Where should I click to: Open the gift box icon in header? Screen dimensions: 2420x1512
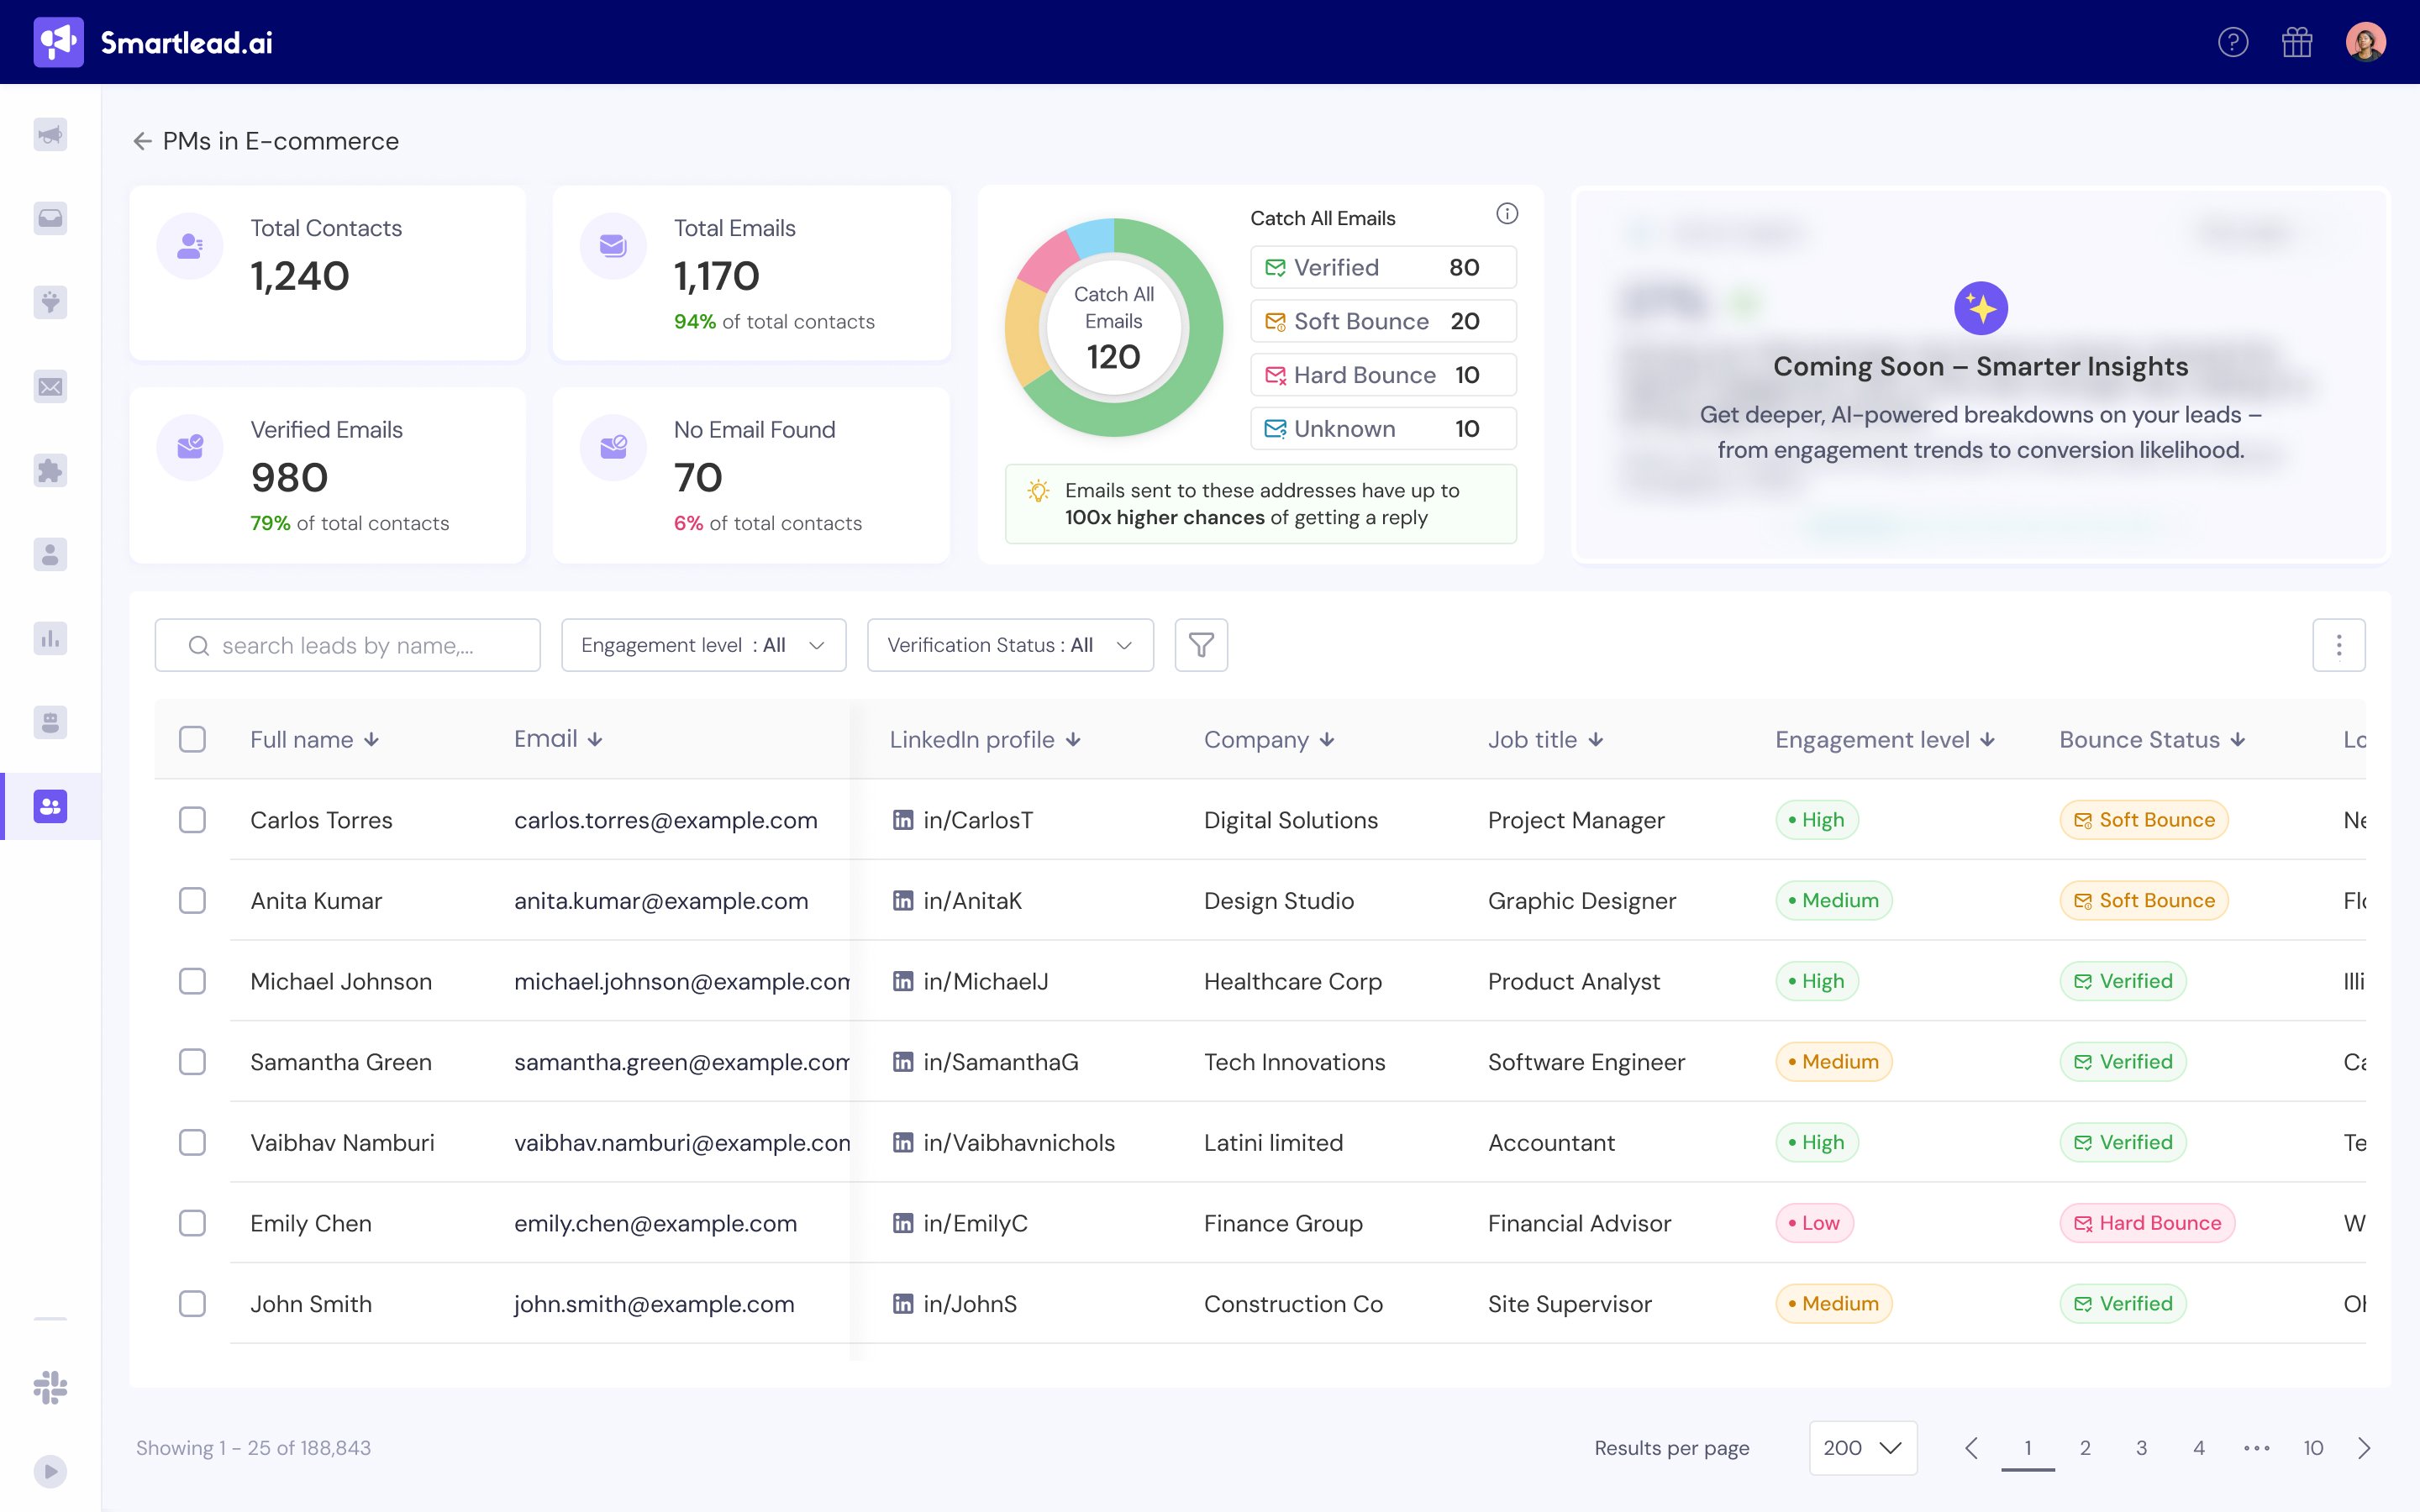pos(2297,42)
